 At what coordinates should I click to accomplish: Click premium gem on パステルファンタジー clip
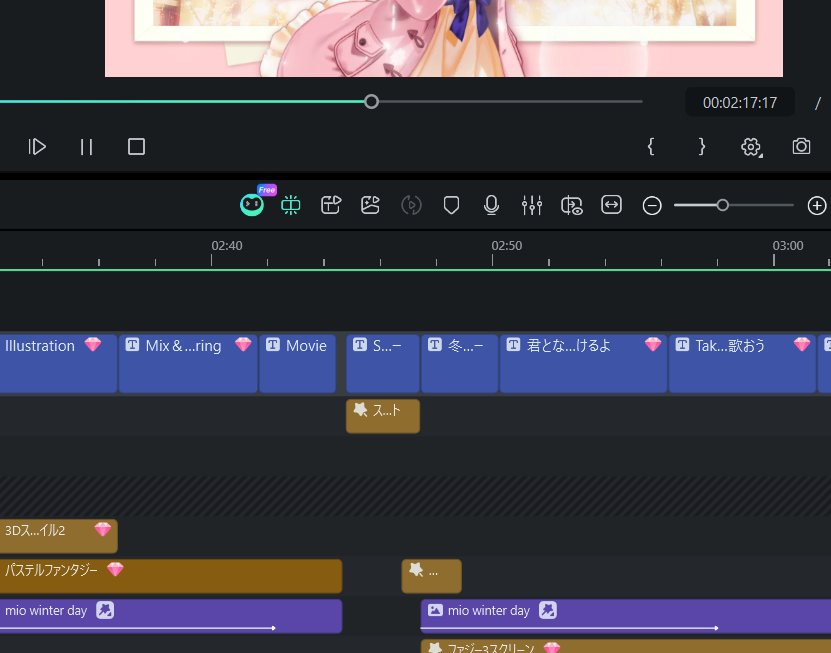pos(115,569)
